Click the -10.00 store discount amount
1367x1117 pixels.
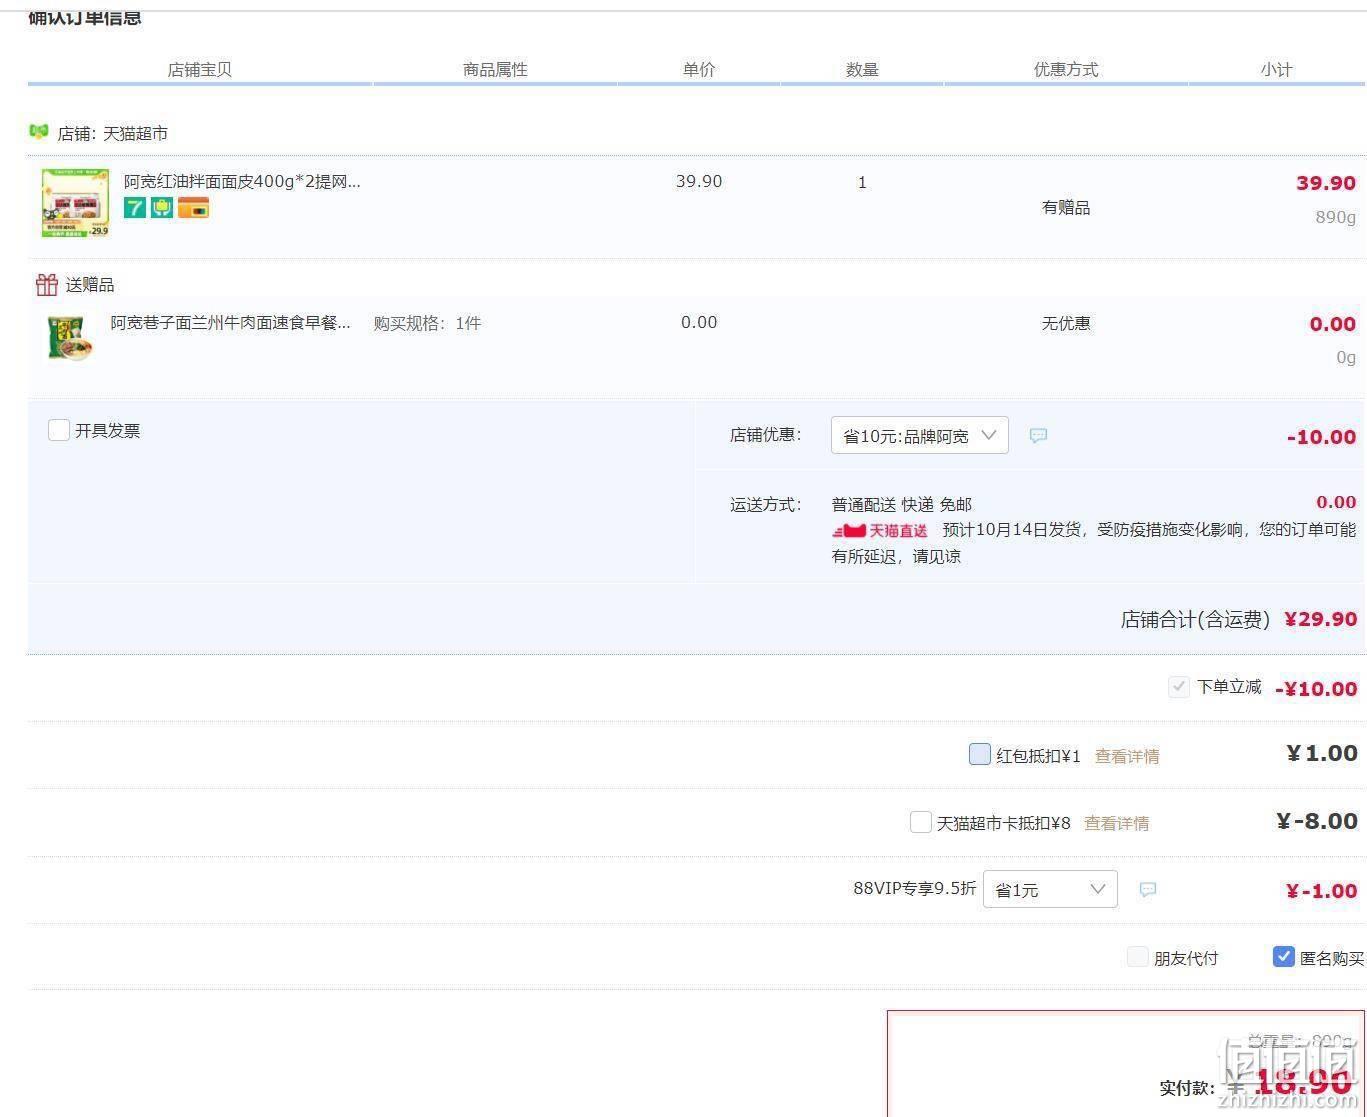point(1321,437)
